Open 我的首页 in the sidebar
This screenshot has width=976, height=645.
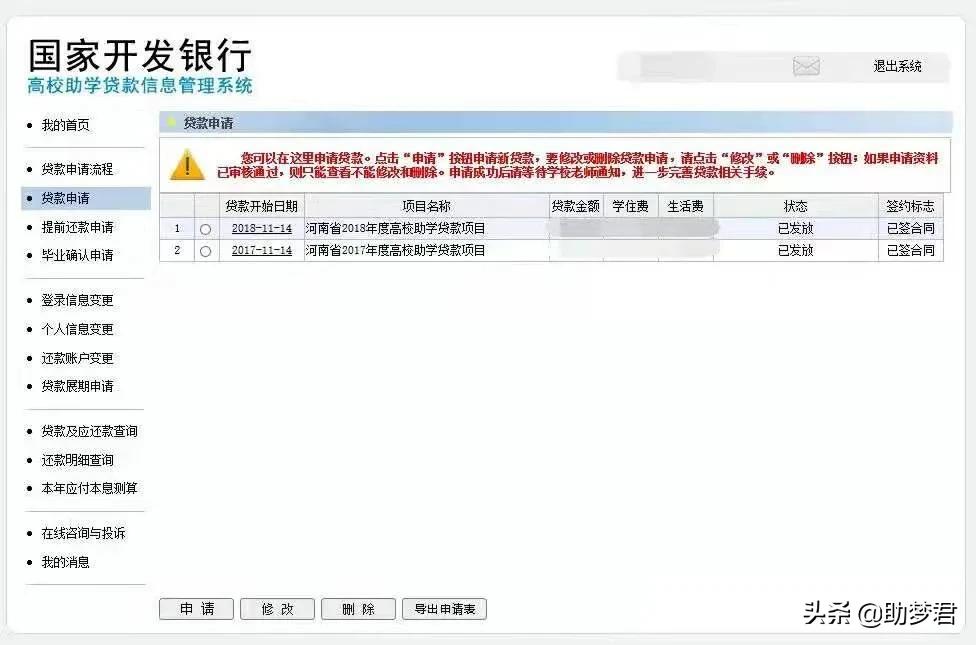click(68, 126)
